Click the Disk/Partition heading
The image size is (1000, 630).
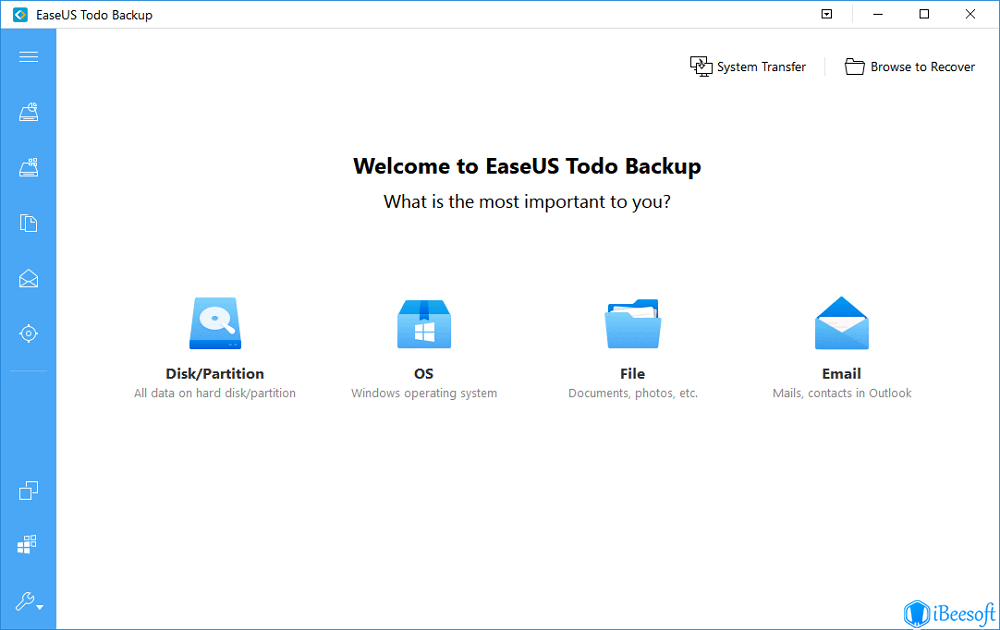pyautogui.click(x=215, y=374)
